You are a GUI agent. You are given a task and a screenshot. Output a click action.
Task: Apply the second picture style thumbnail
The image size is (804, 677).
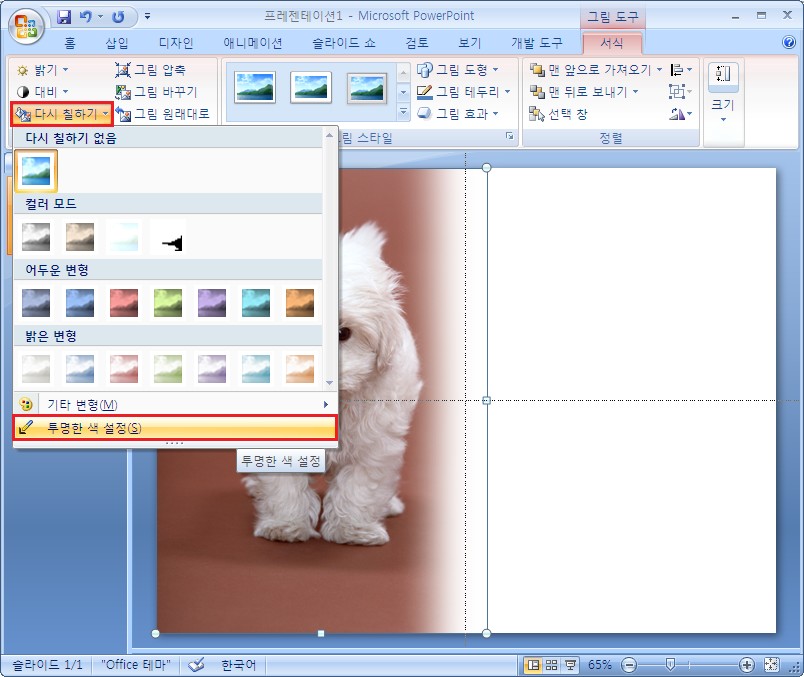[311, 87]
